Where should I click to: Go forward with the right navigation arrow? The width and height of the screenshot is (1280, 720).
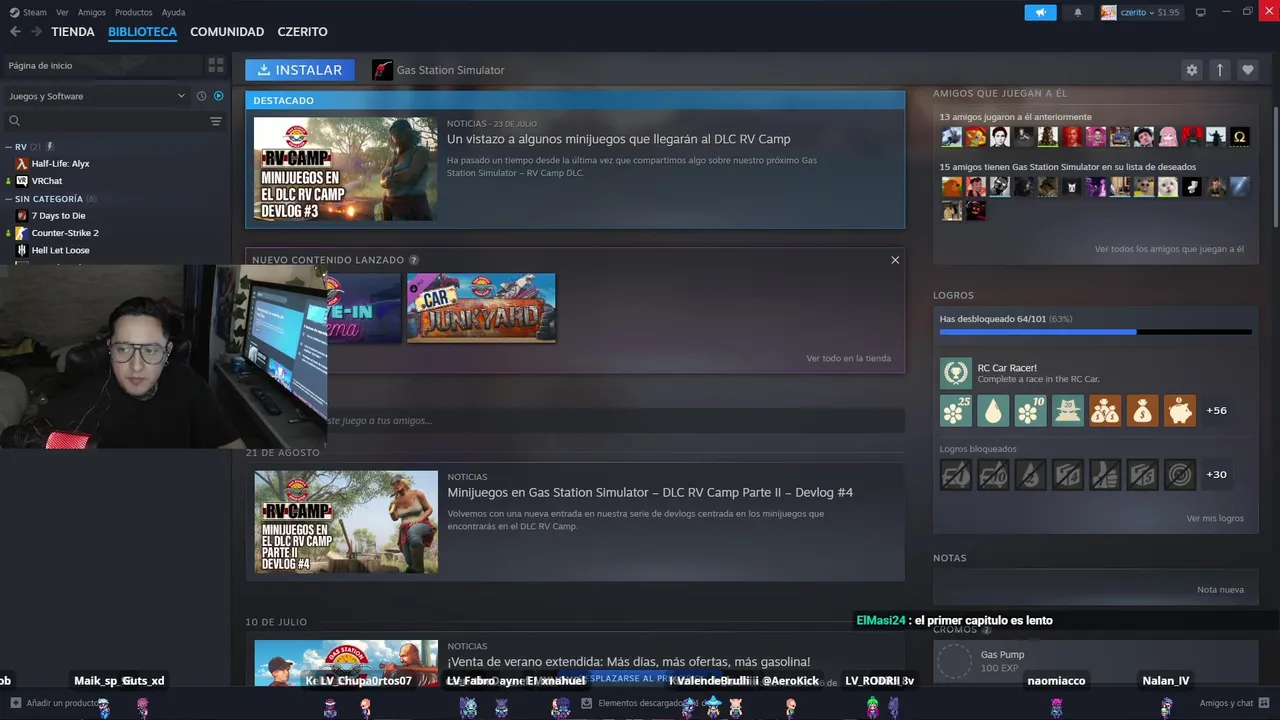36,32
